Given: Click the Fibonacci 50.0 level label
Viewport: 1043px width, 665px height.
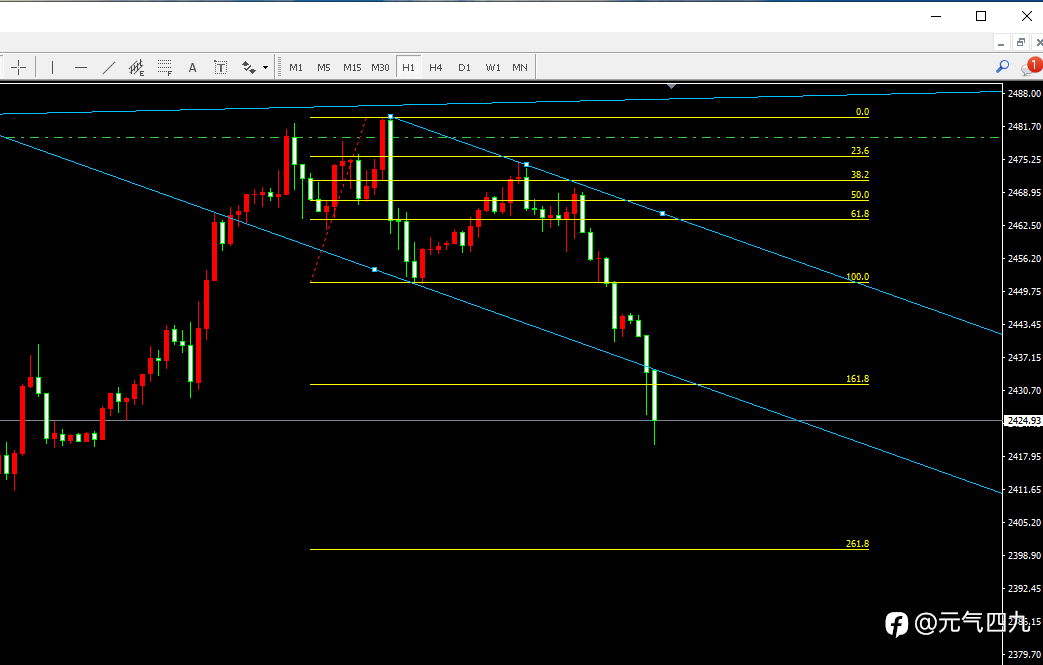Looking at the screenshot, I should 859,195.
